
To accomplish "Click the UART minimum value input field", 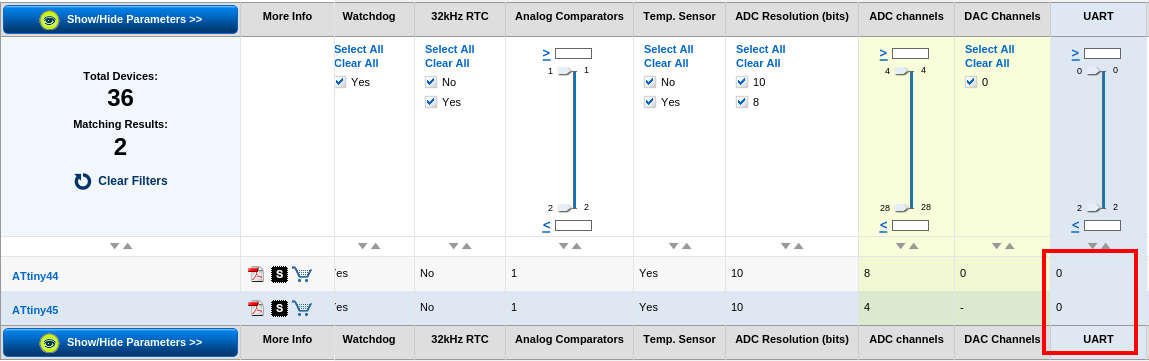I will [1102, 53].
